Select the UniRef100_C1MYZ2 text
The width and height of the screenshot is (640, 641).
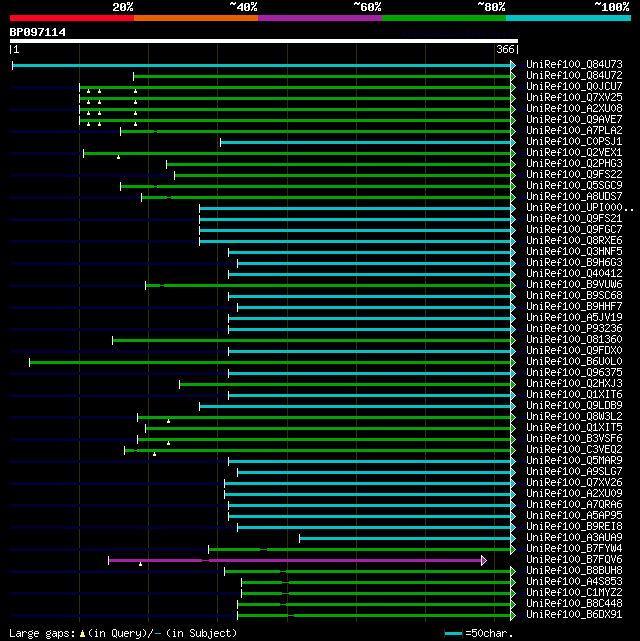(574, 593)
